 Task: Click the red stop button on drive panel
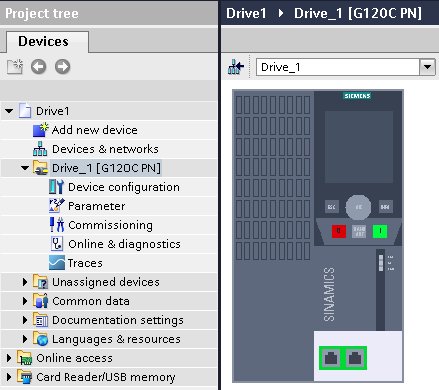pos(339,231)
